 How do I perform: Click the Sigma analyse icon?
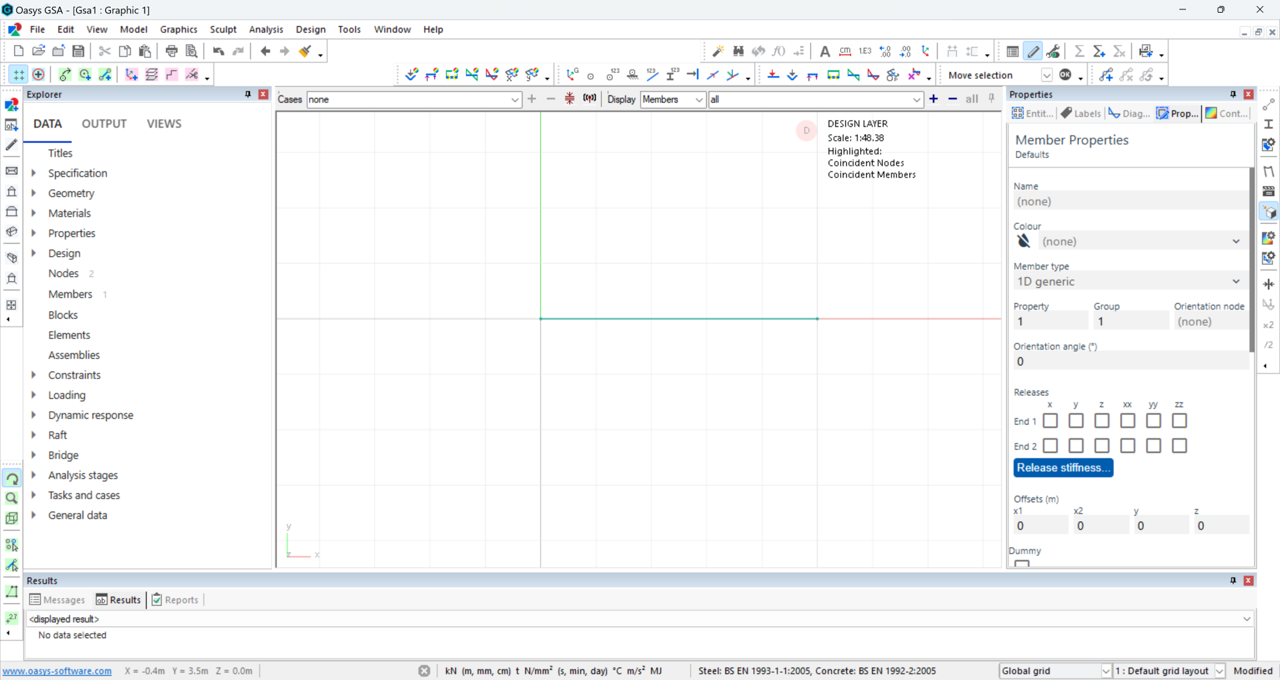coord(1079,51)
